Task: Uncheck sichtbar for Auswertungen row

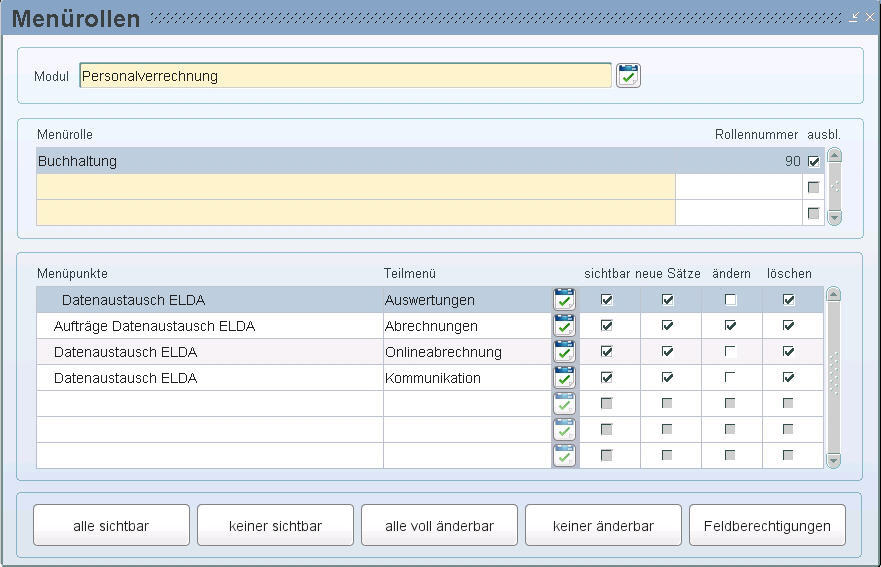Action: tap(607, 300)
